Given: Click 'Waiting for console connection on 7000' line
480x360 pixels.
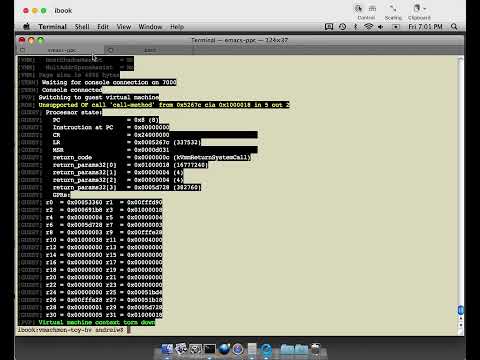Looking at the screenshot, I should 97,82.
